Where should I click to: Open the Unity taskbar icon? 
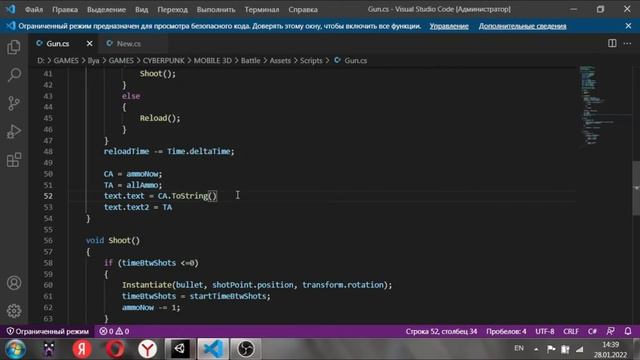[x=180, y=349]
